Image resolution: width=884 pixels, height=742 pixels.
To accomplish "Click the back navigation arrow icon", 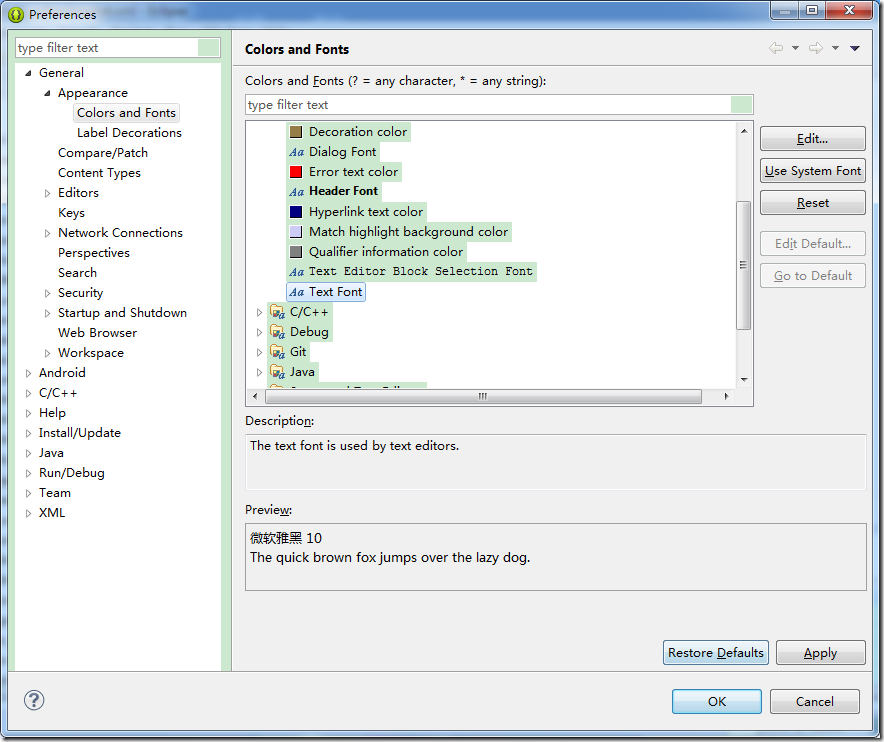I will click(x=776, y=48).
